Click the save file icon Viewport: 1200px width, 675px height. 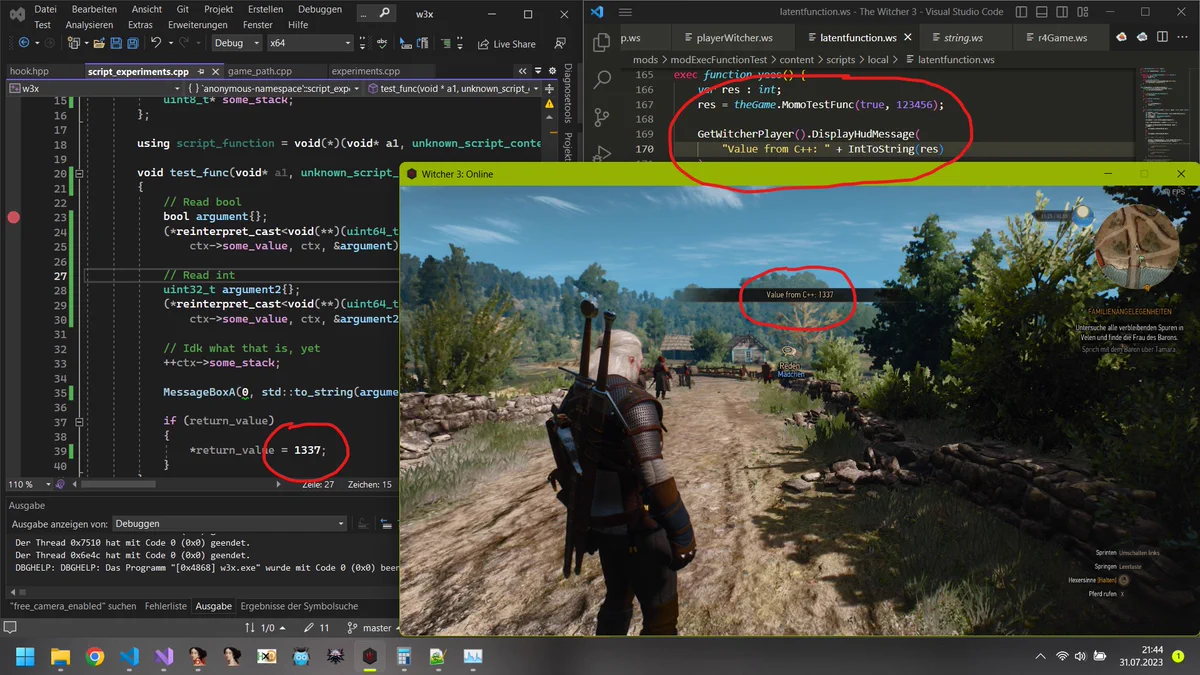click(x=116, y=44)
